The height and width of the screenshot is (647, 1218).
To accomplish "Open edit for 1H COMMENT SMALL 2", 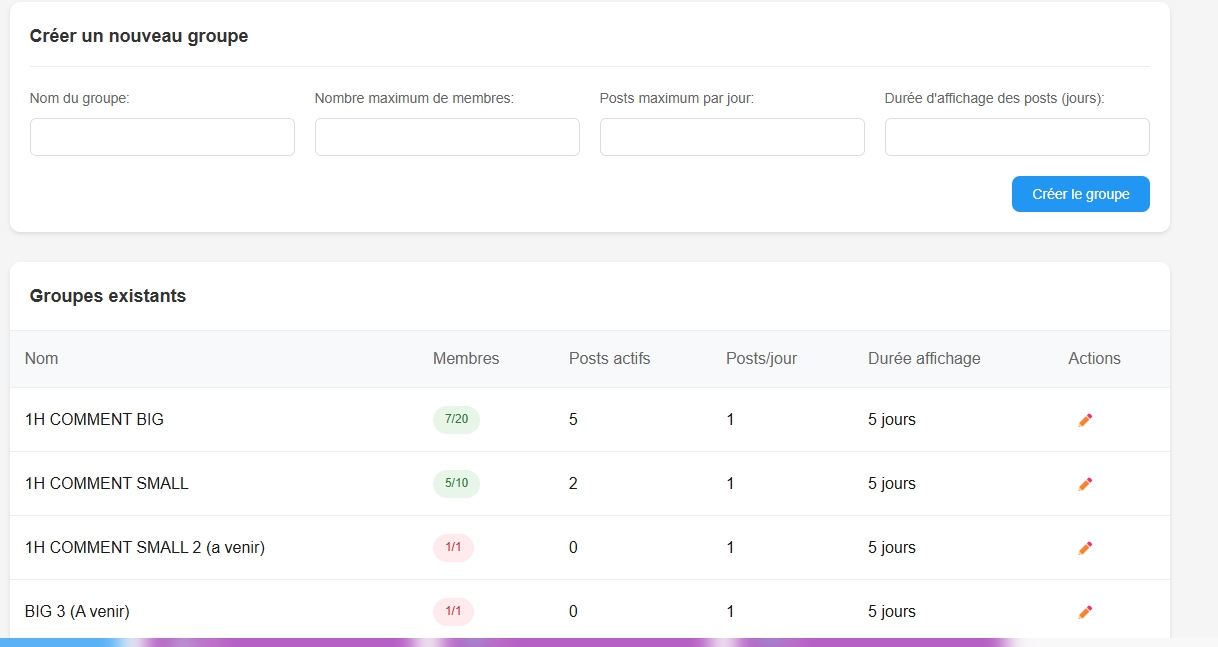I will [x=1085, y=548].
